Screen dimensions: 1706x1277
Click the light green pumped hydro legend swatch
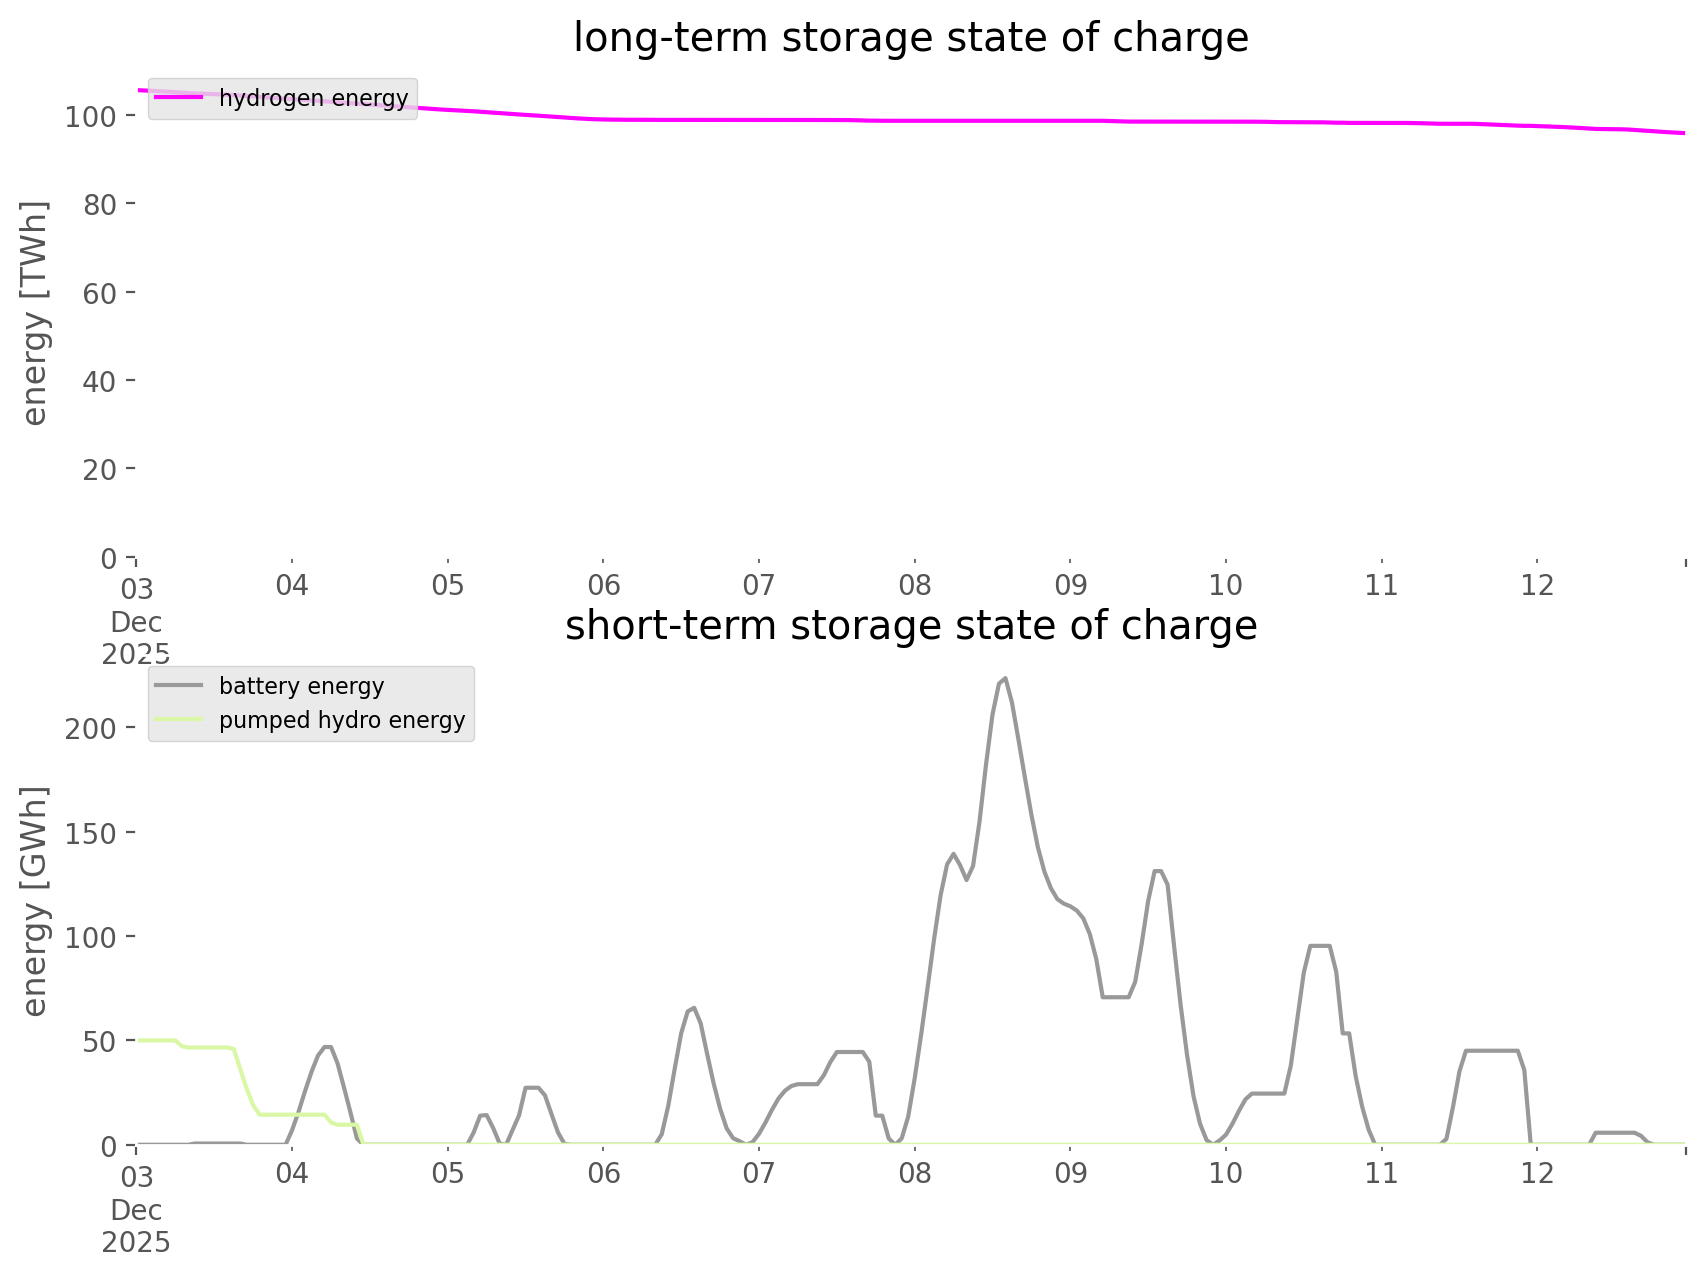coord(179,720)
